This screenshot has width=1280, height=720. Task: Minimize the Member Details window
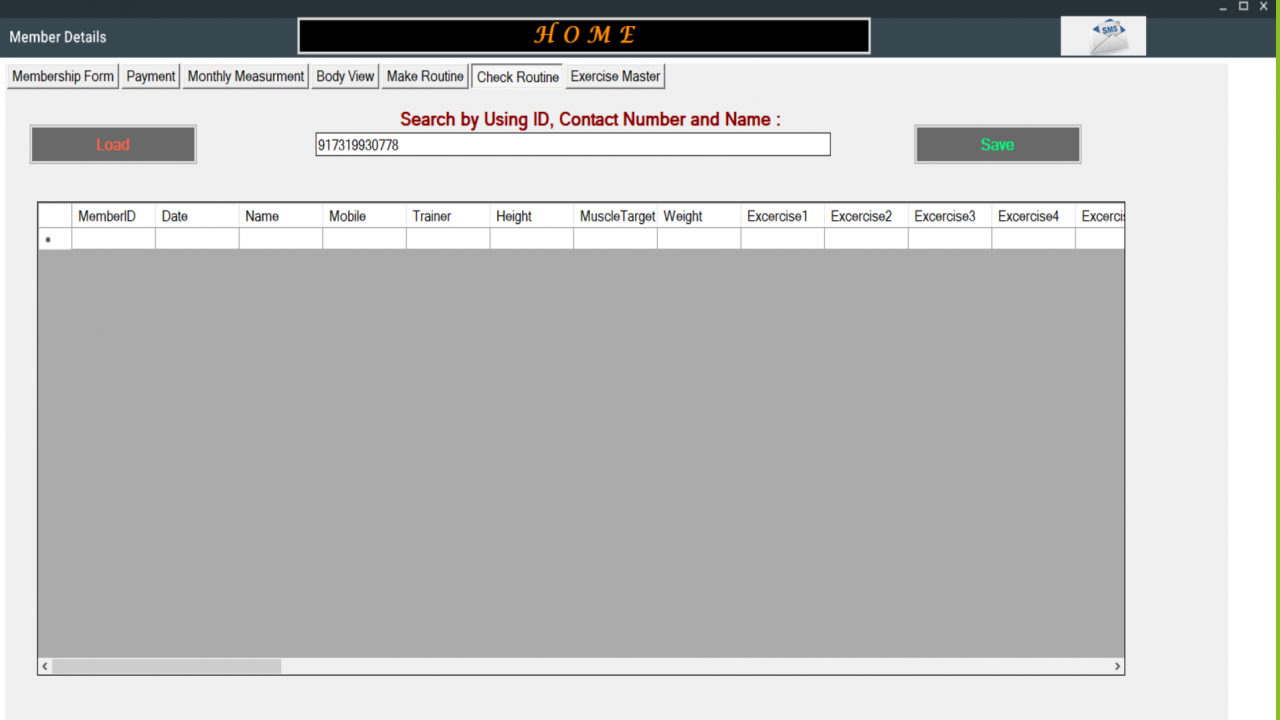[1223, 7]
